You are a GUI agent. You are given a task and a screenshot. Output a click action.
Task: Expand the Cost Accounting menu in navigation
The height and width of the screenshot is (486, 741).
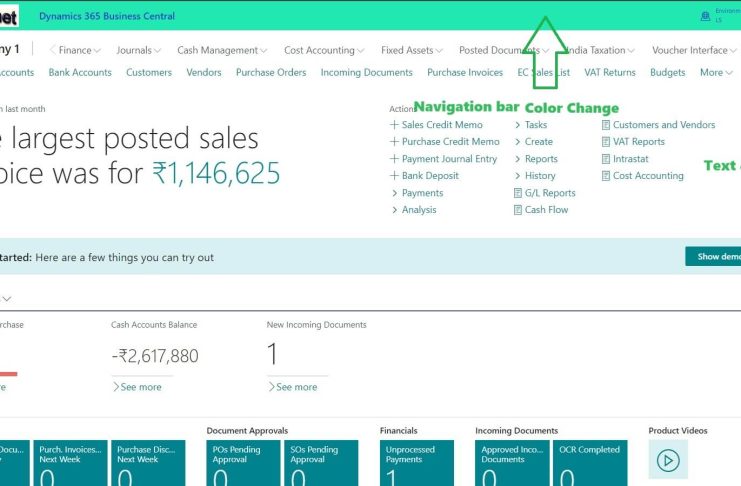pos(324,50)
